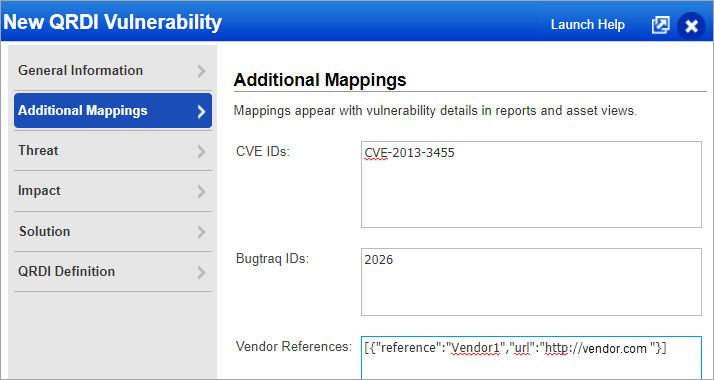Screen dimensions: 714x380
Task: Click inside the Bugtraq IDs field
Action: click(x=531, y=282)
